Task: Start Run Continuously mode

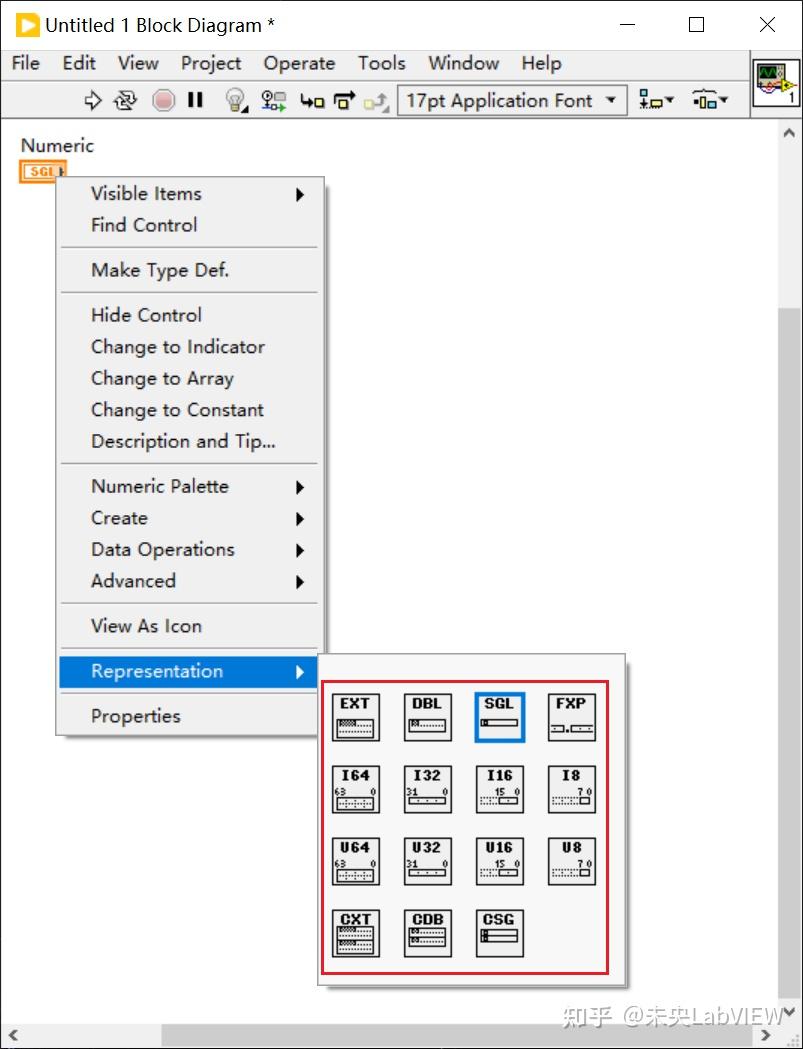Action: click(x=125, y=100)
